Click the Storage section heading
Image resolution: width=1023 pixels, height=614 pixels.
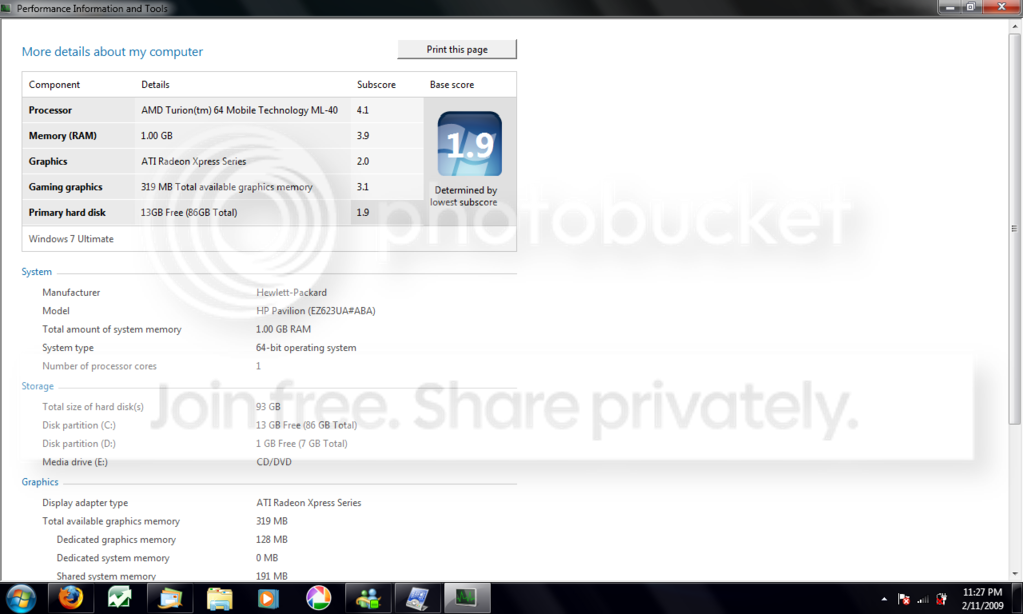click(x=37, y=386)
